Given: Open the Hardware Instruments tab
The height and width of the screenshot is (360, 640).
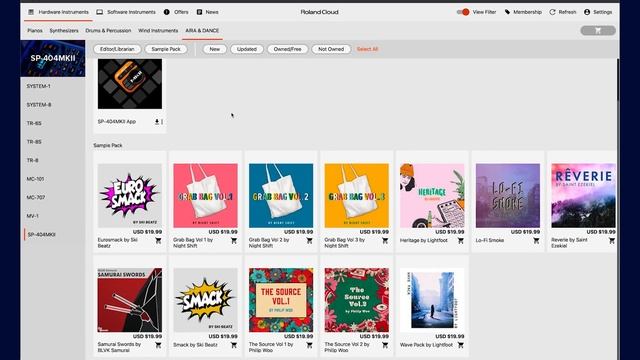Looking at the screenshot, I should click(58, 12).
